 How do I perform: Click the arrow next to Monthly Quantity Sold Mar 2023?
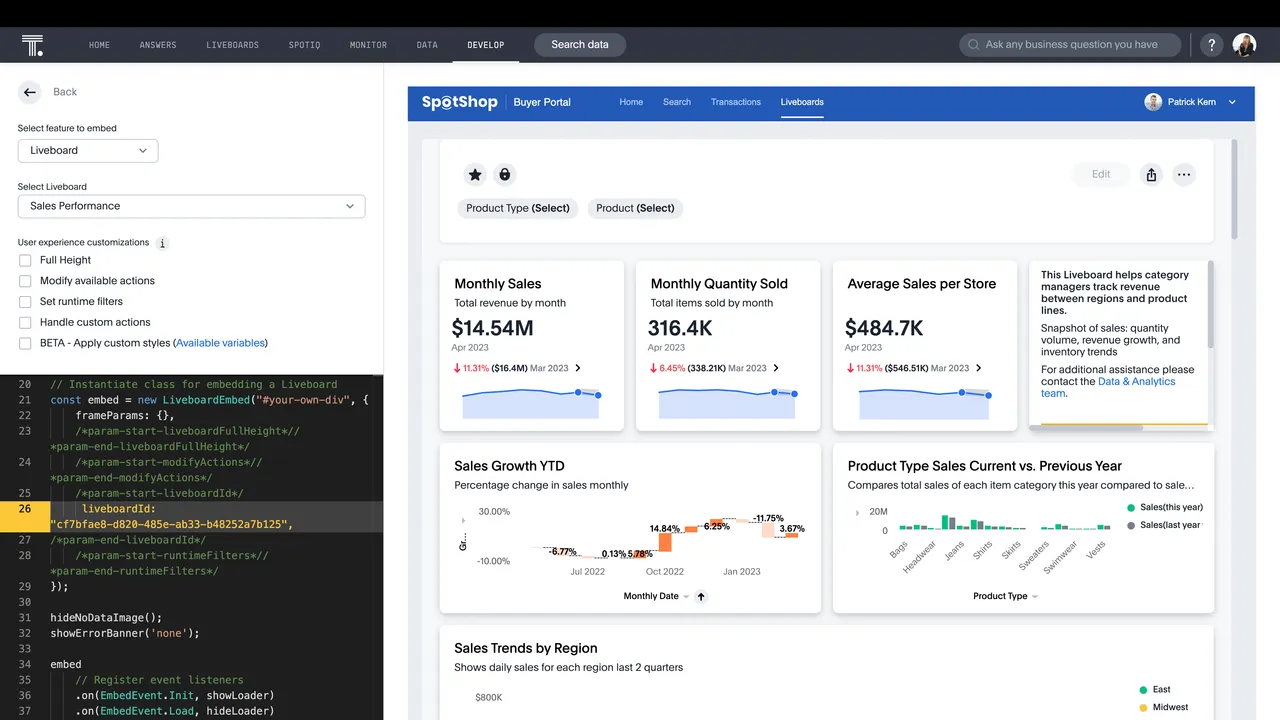pyautogui.click(x=776, y=368)
